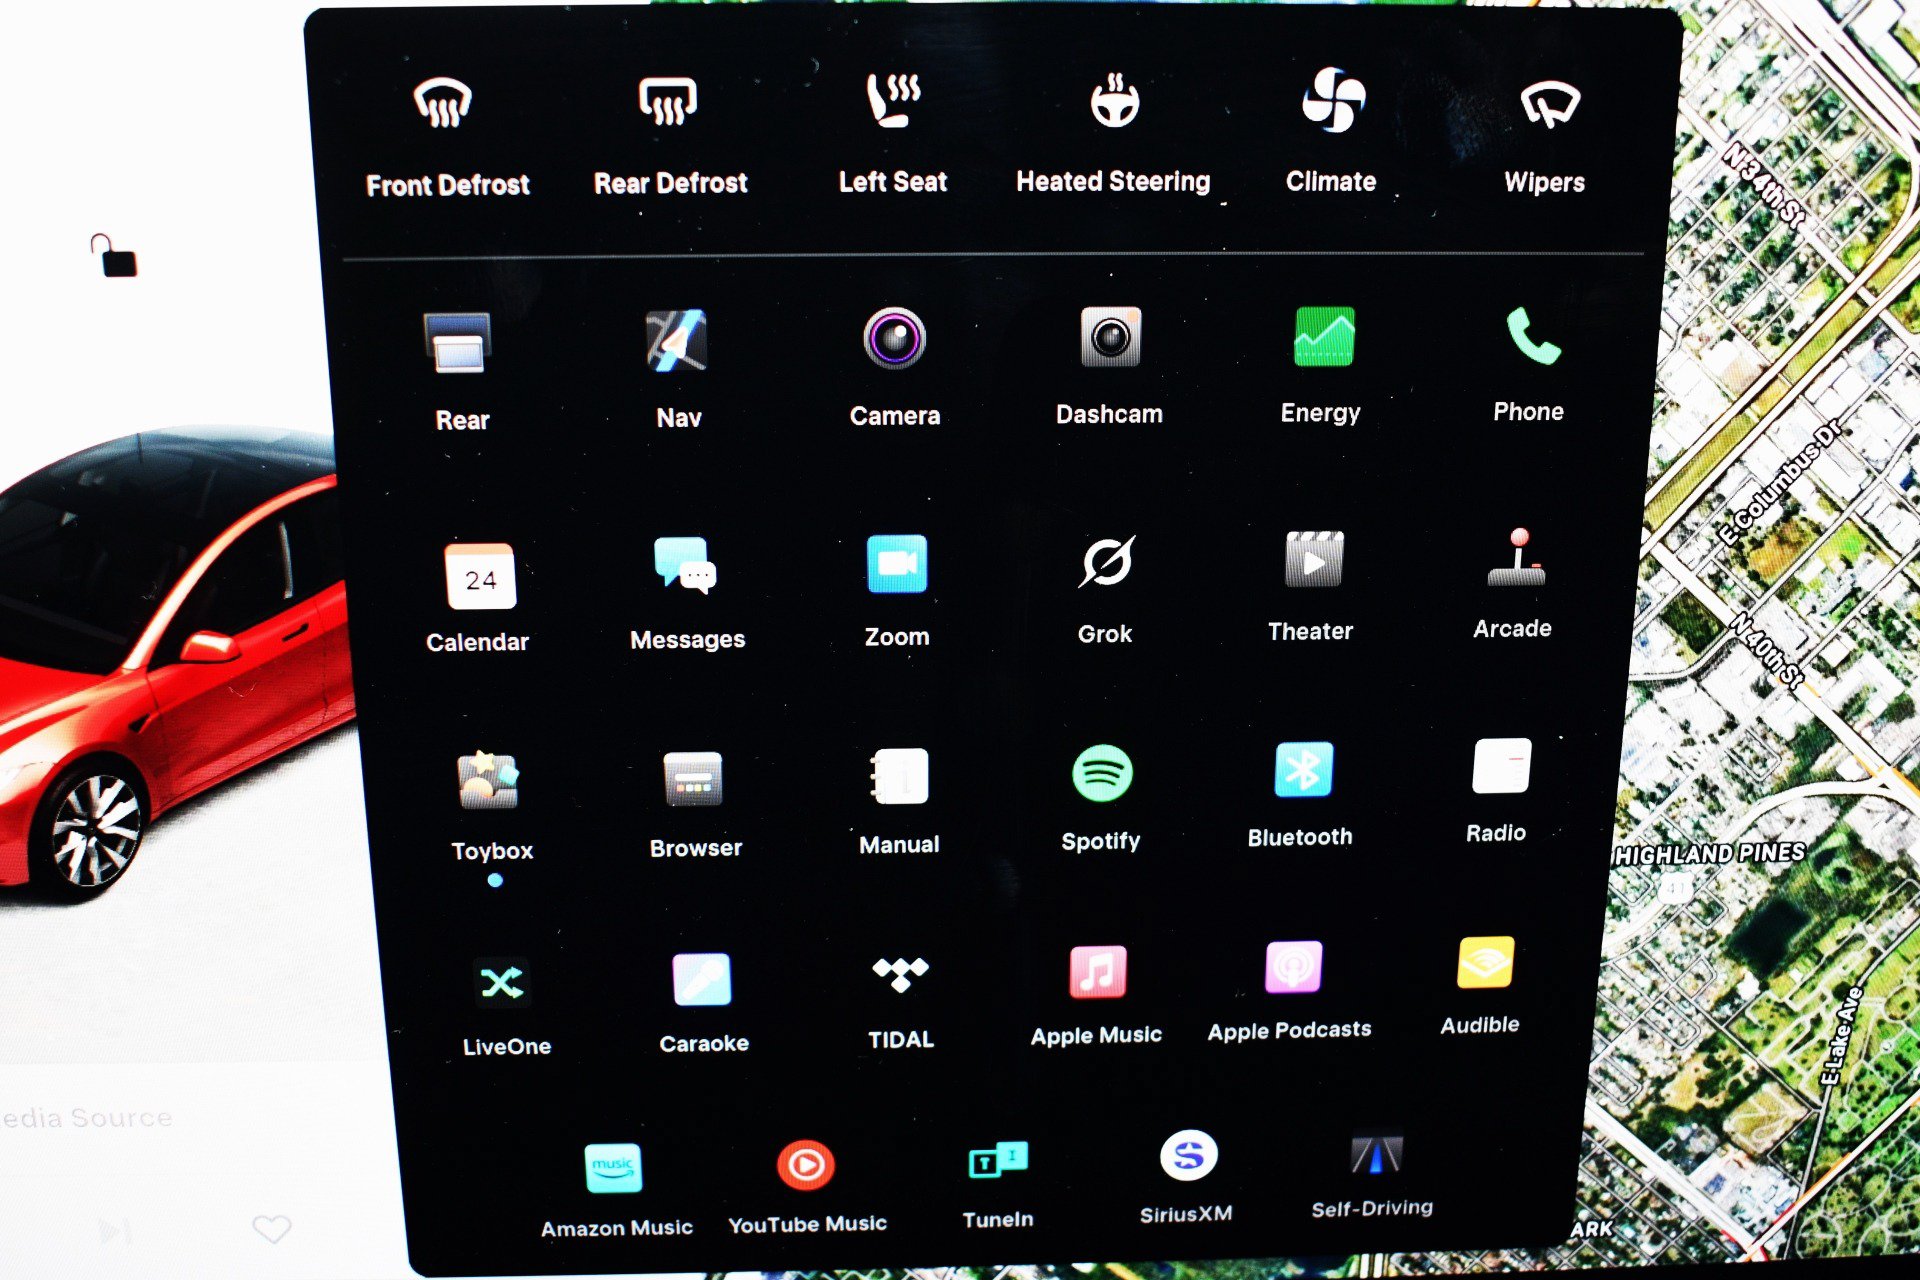
Task: Open the Rear camera app
Action: coord(460,371)
